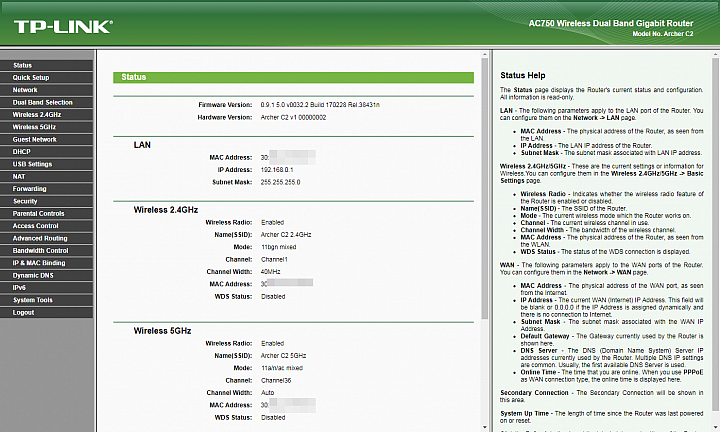This screenshot has width=720, height=432.
Task: Click the TP-LINK logo
Action: [x=63, y=27]
